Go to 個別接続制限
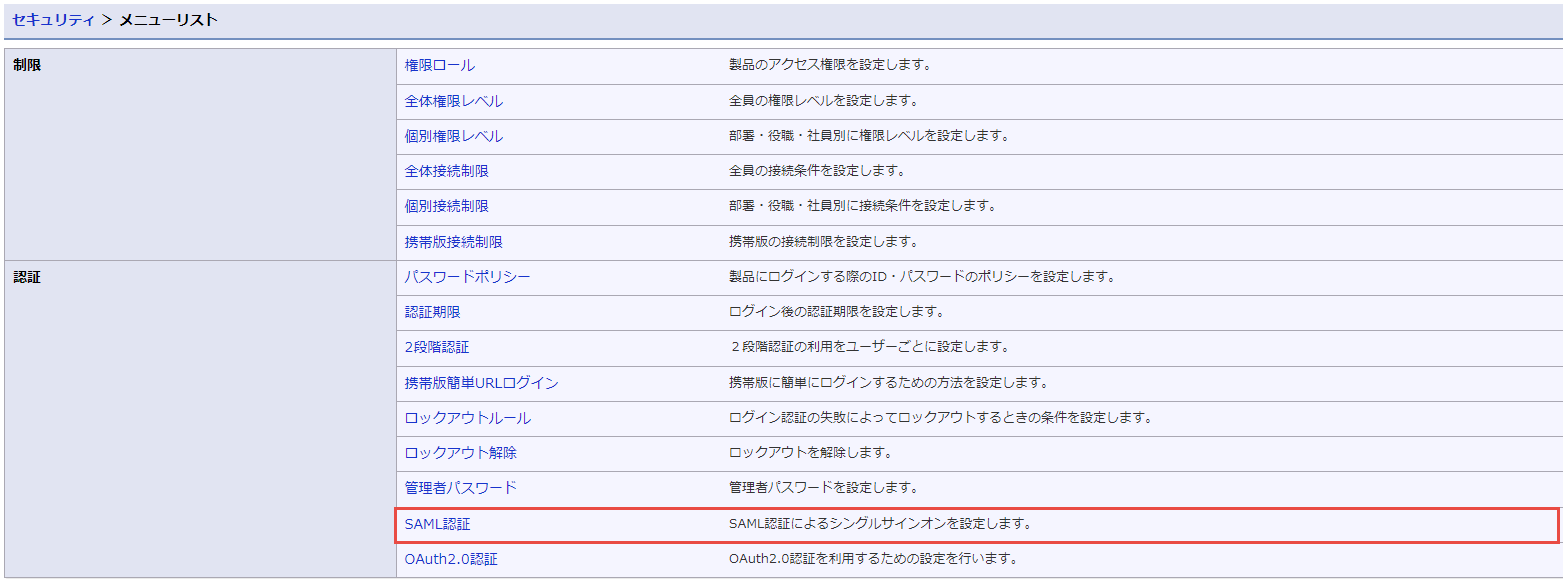Screen dimensions: 1563x582 click(446, 206)
